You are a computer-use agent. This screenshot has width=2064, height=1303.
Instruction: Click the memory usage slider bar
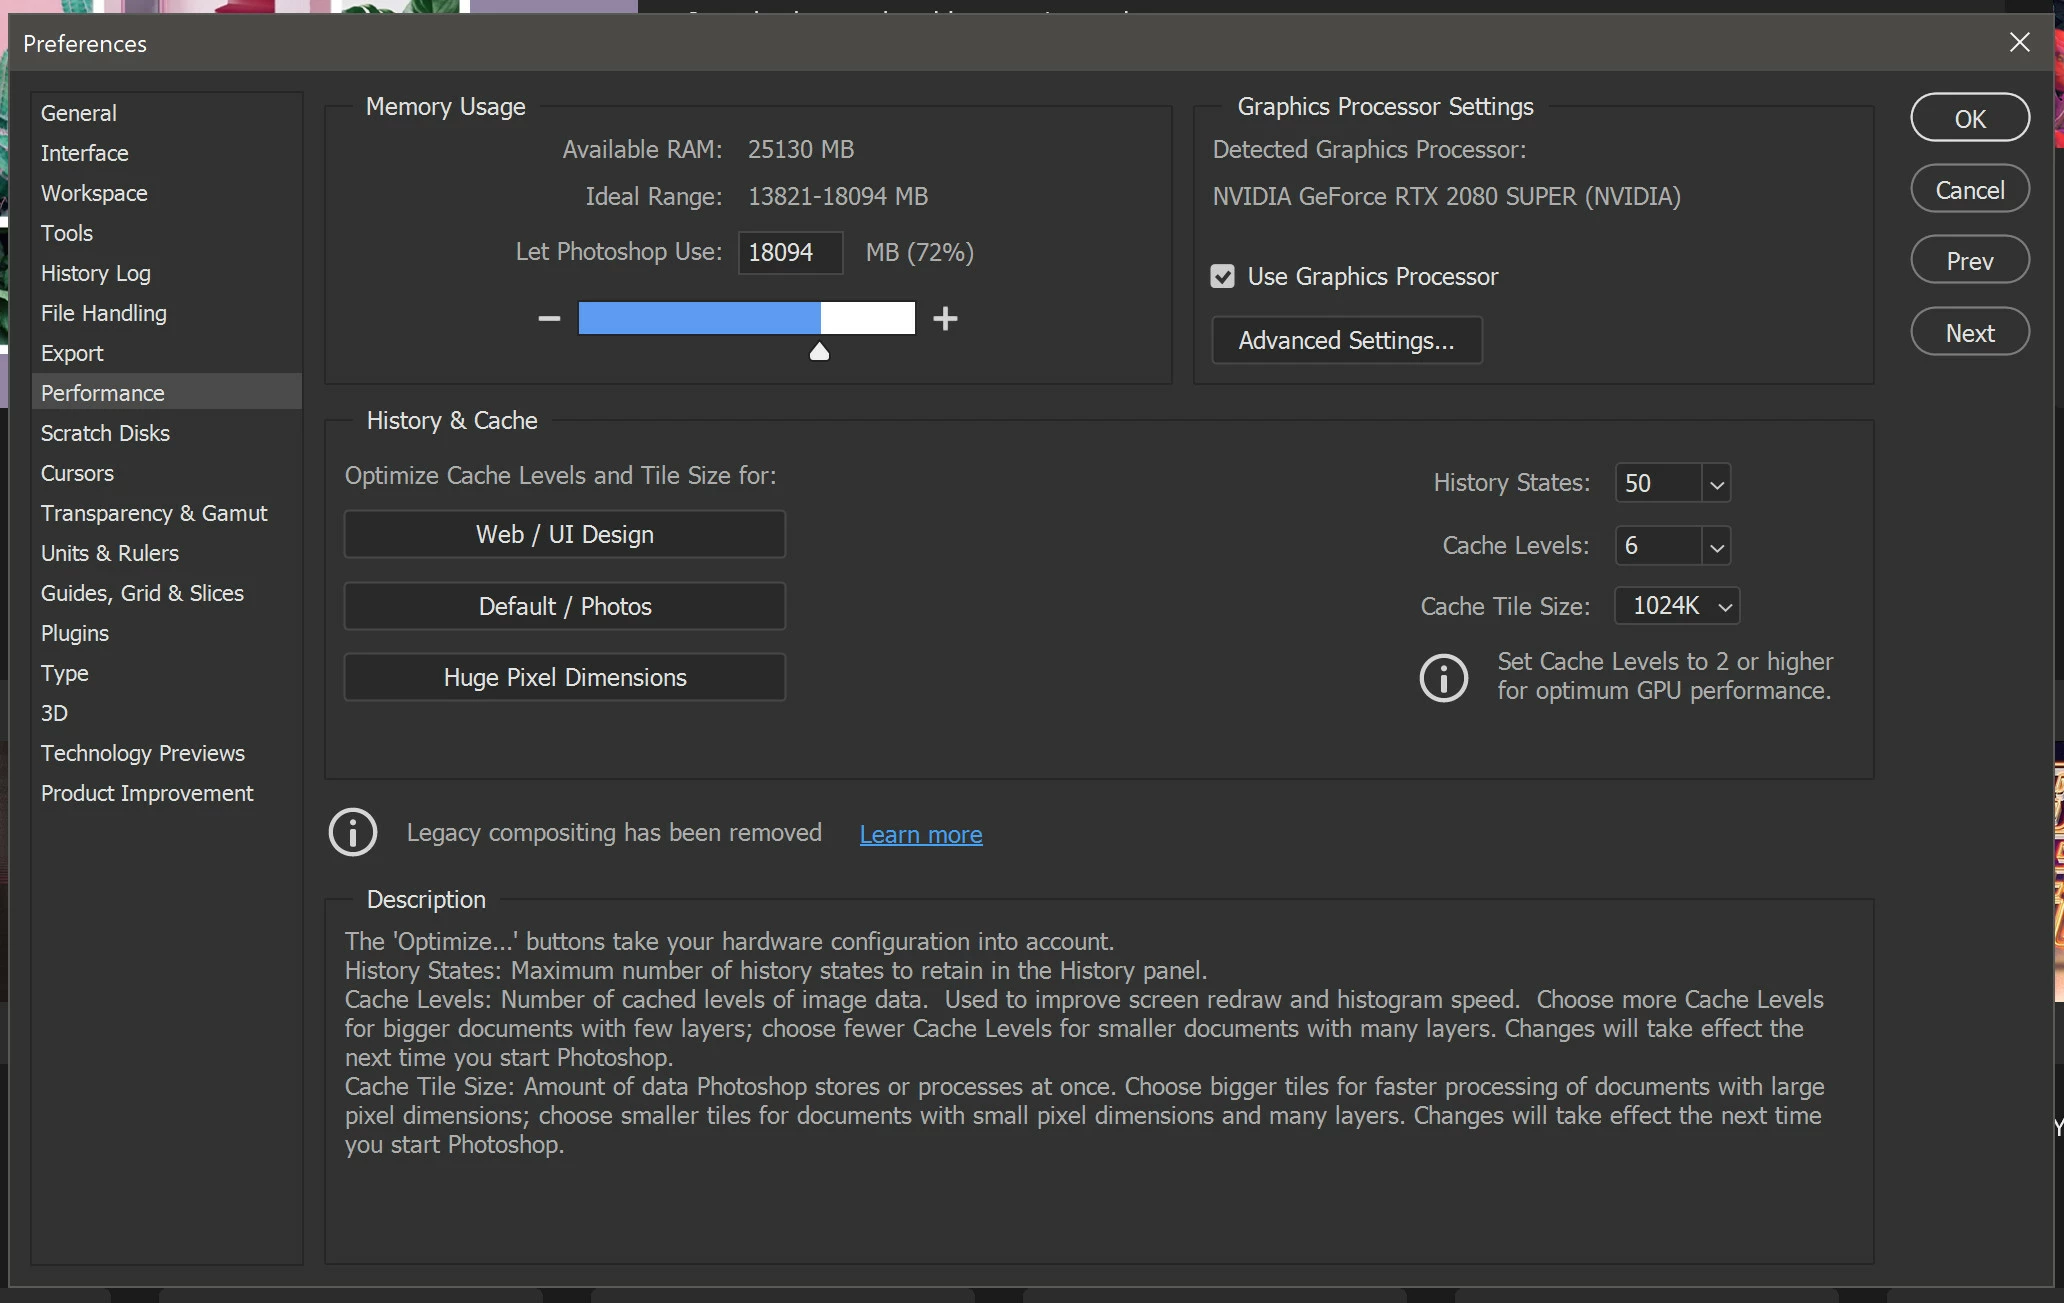746,318
